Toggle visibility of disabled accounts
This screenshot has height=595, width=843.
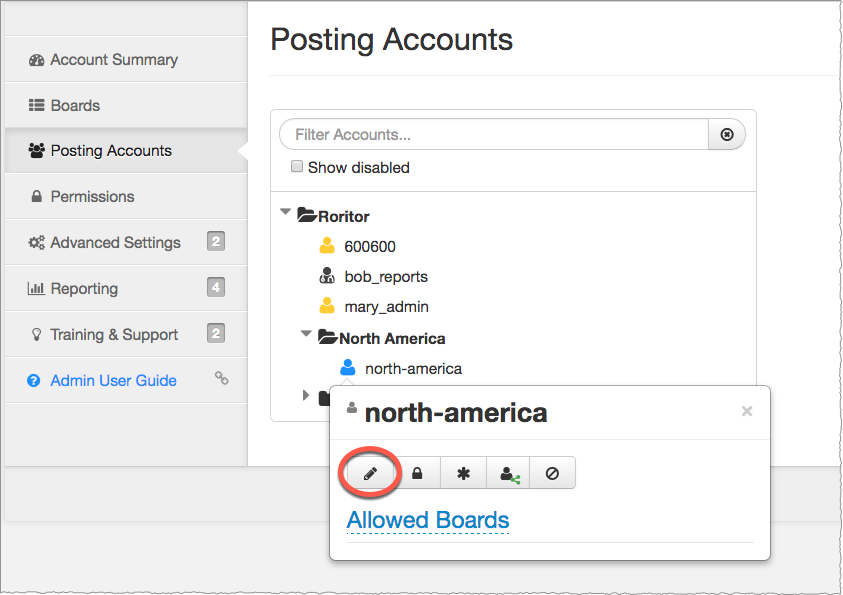coord(296,166)
